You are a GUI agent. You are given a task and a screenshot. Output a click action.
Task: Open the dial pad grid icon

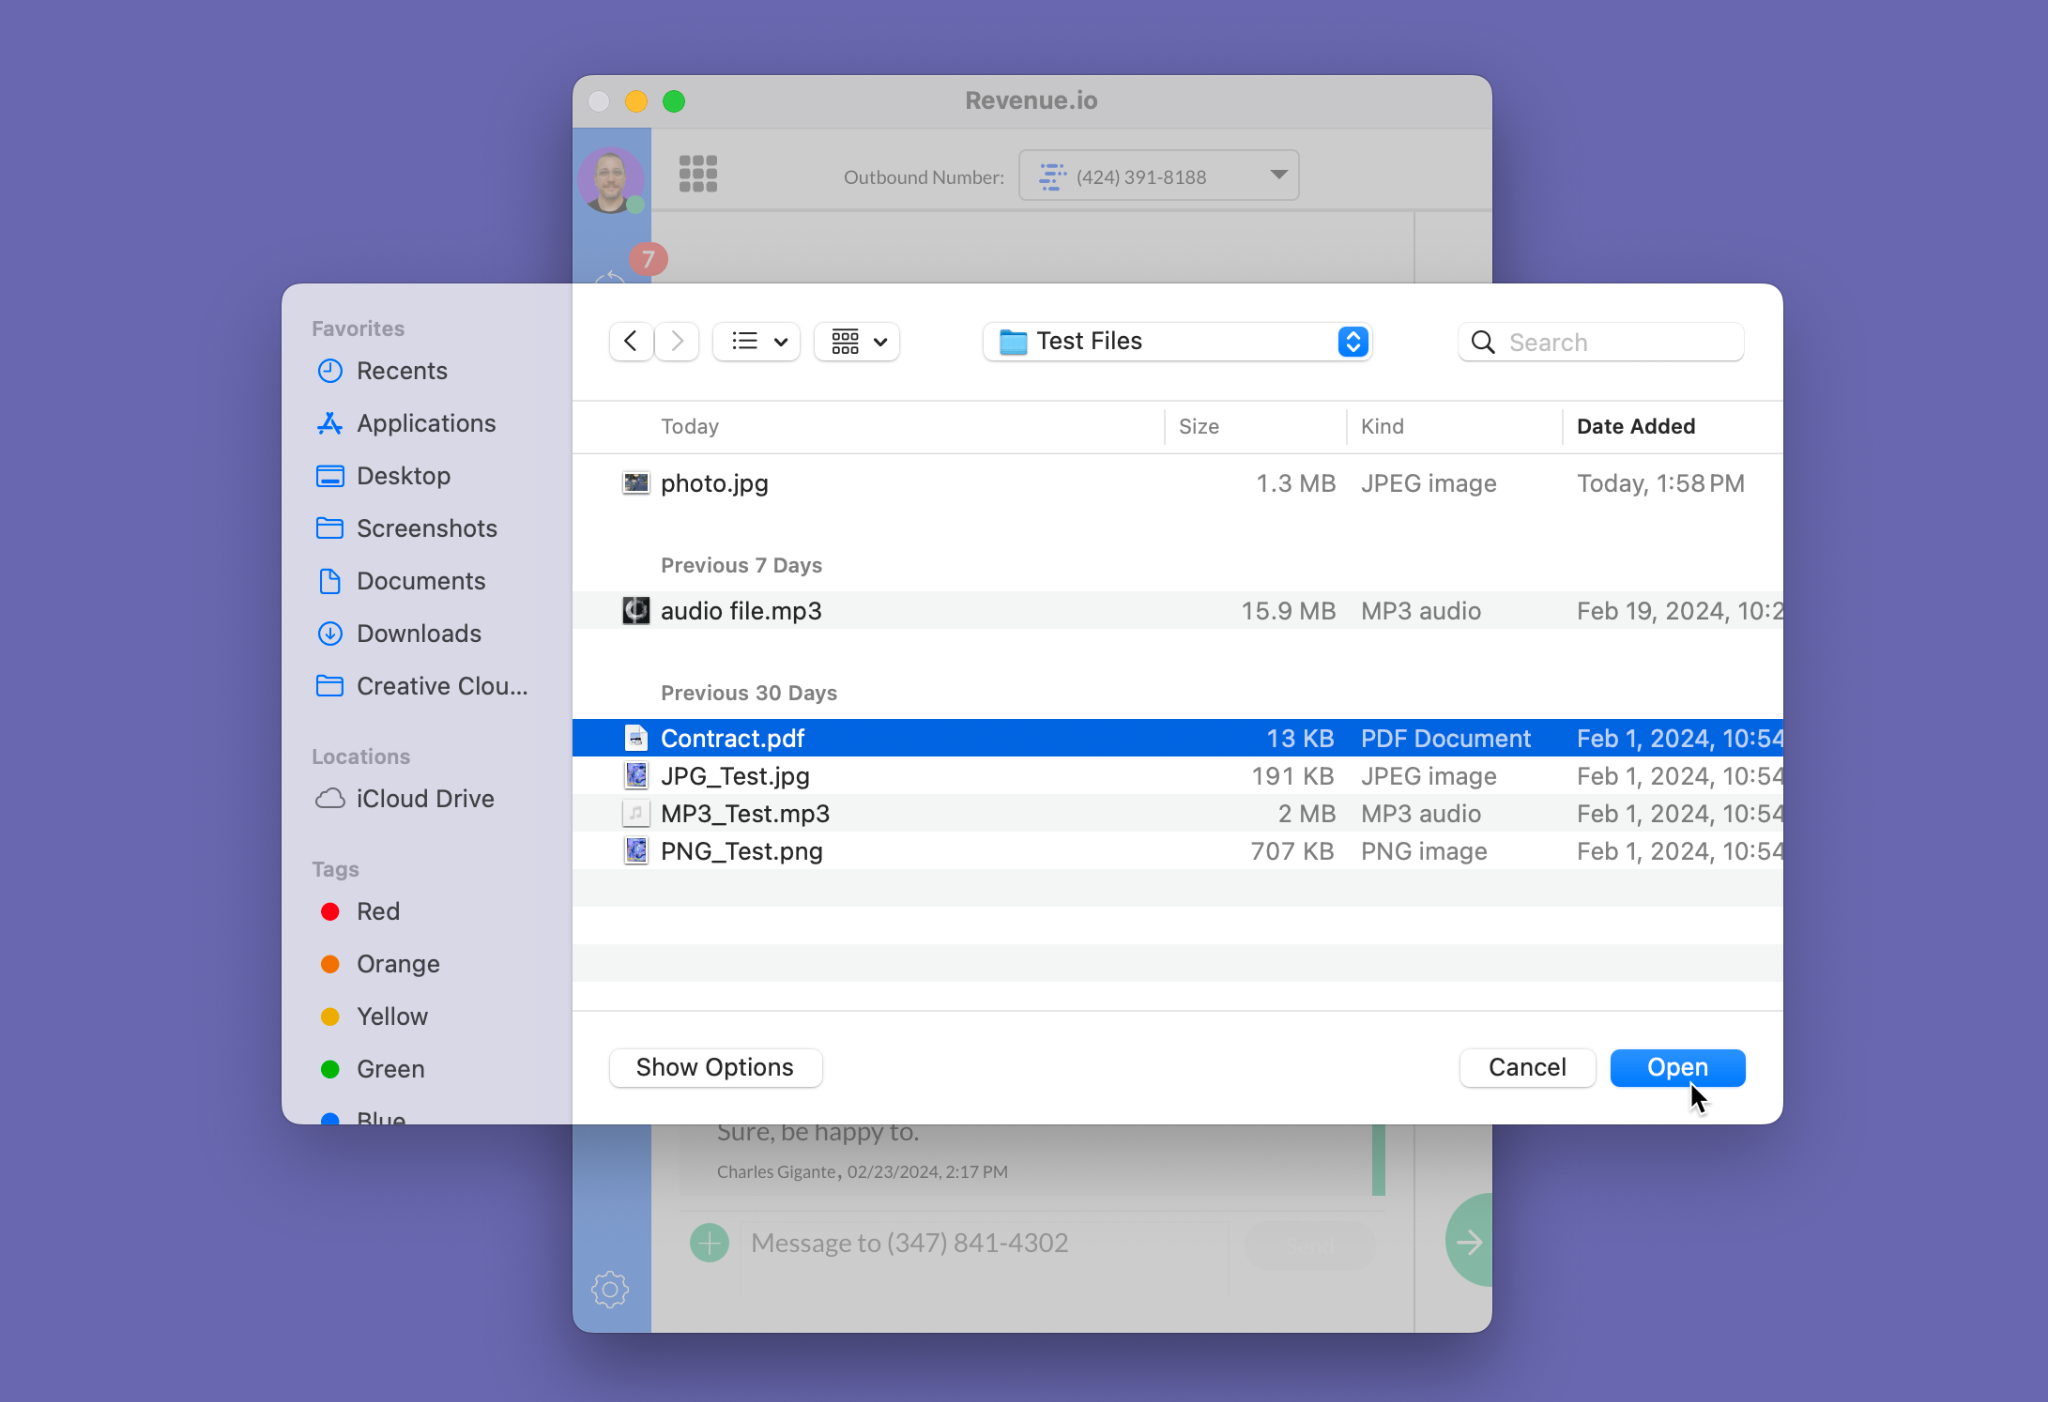(698, 174)
